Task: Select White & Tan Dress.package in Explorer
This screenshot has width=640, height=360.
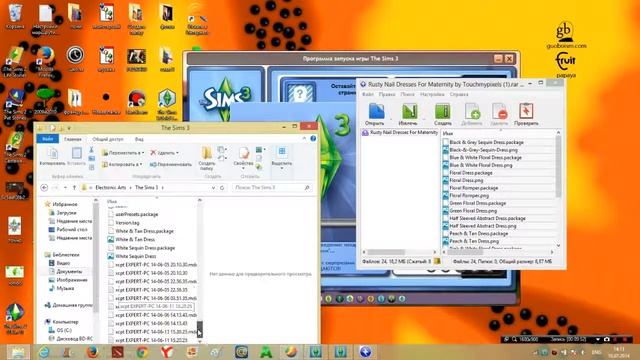Action: [144, 231]
